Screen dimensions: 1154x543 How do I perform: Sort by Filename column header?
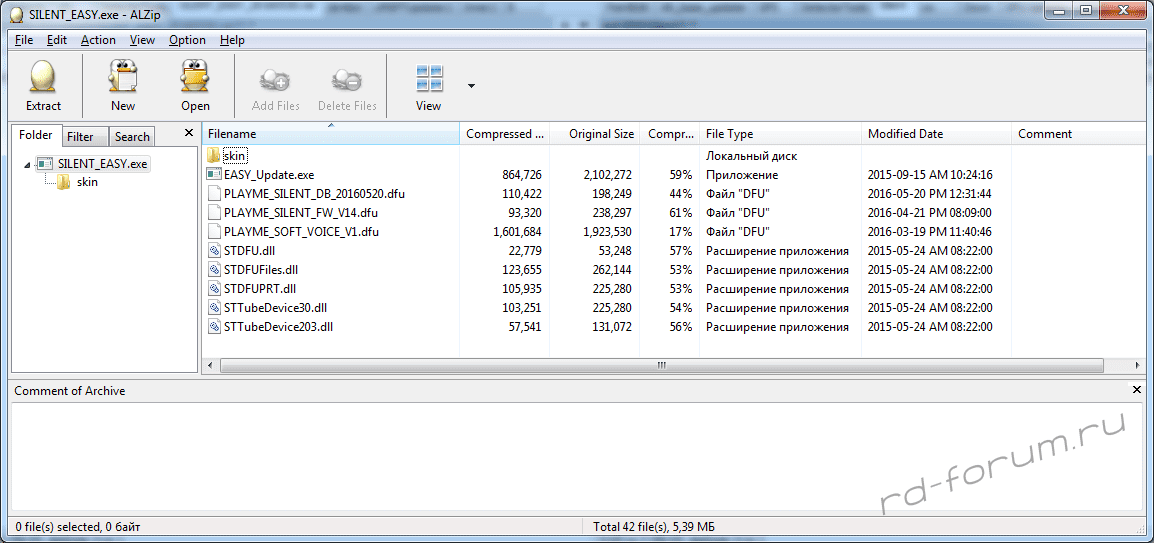330,134
